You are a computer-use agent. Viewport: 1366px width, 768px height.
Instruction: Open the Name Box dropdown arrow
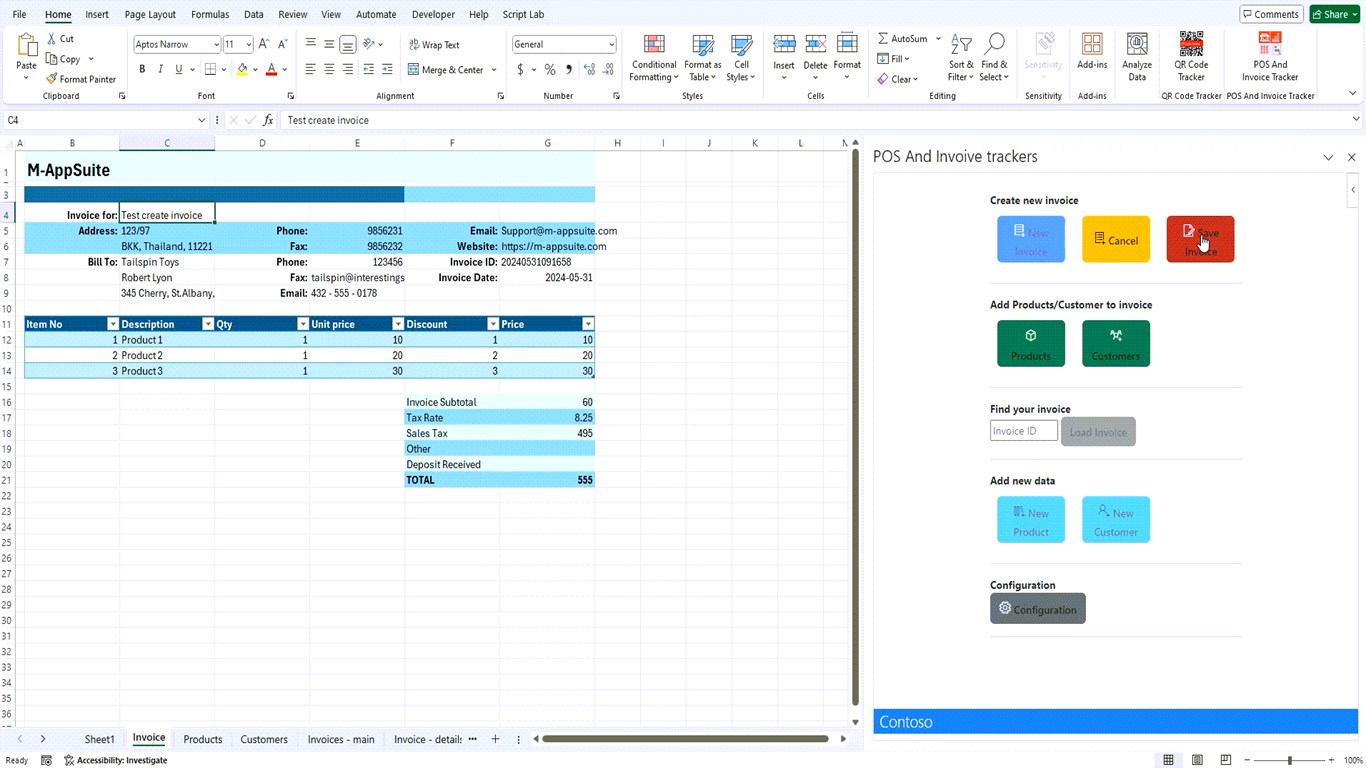201,120
